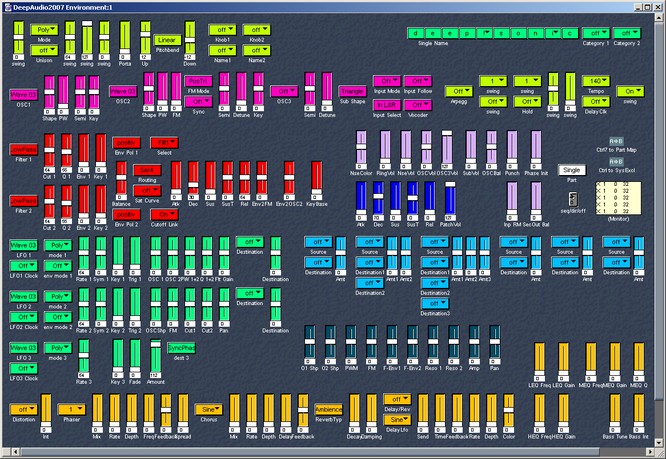This screenshot has width=666, height=459.
Task: Click the Cut 1 filter slider
Action: (x=49, y=151)
